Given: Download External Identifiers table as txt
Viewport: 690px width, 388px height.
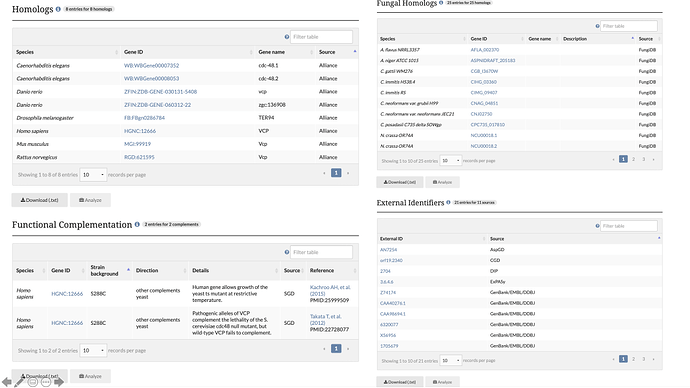Looking at the screenshot, I should click(x=400, y=382).
